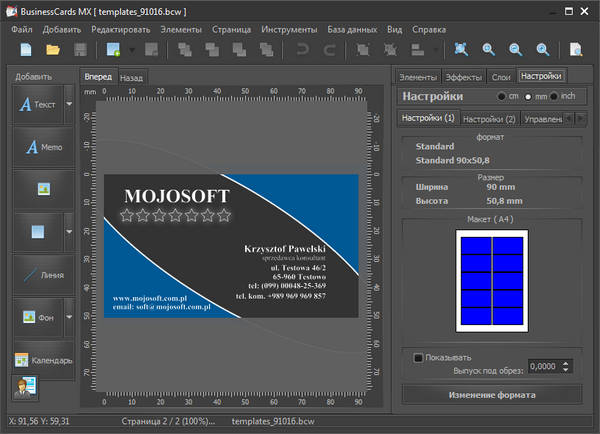Click the Redo arrow icon

pyautogui.click(x=329, y=50)
